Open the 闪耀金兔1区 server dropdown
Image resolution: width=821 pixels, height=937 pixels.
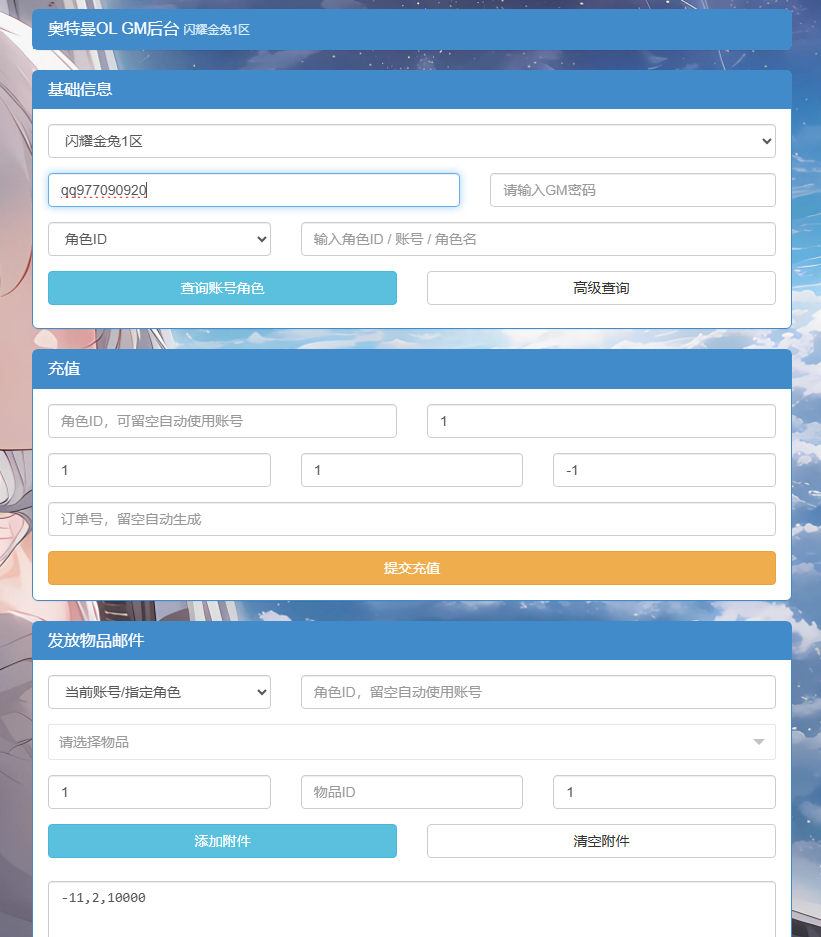(x=412, y=141)
